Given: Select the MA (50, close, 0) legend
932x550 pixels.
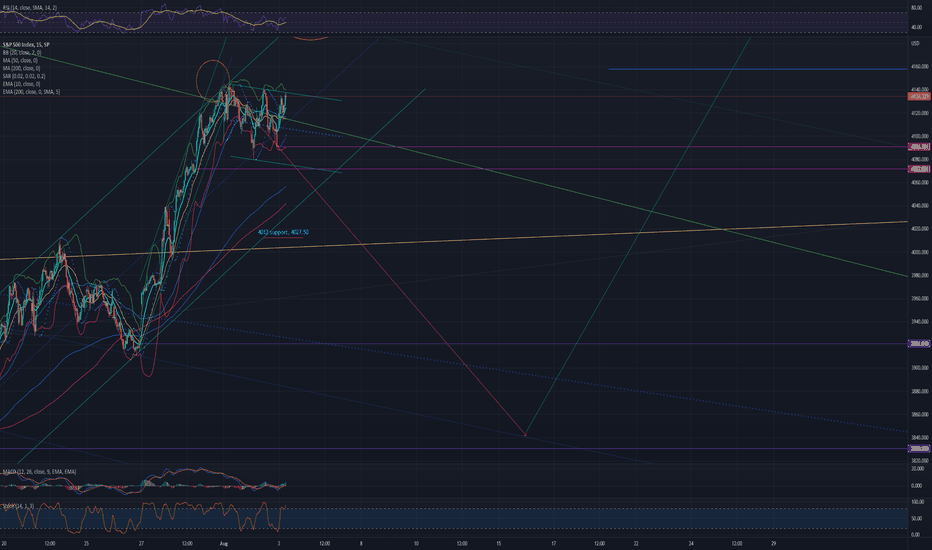Looking at the screenshot, I should point(20,61).
